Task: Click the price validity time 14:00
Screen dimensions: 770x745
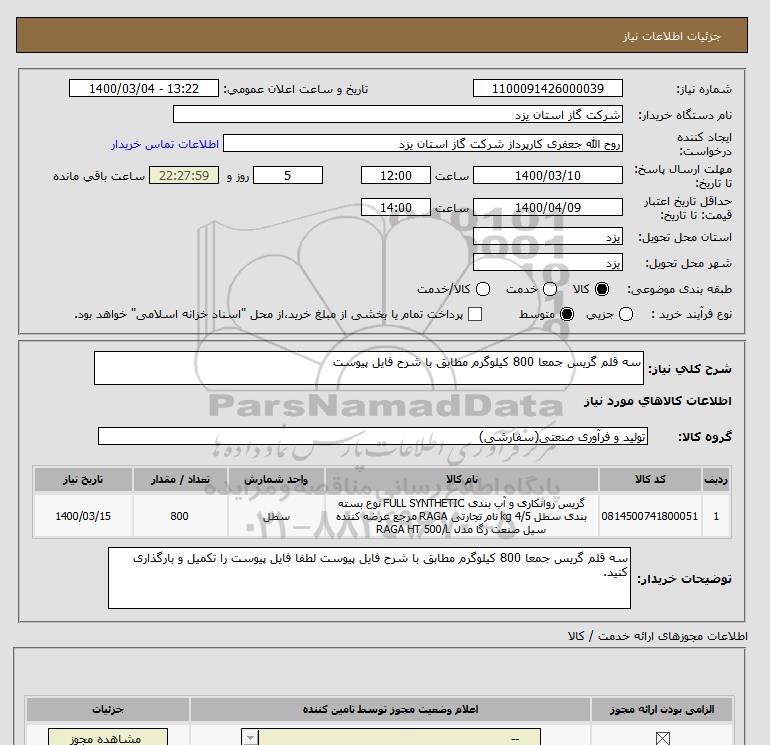Action: (x=396, y=207)
